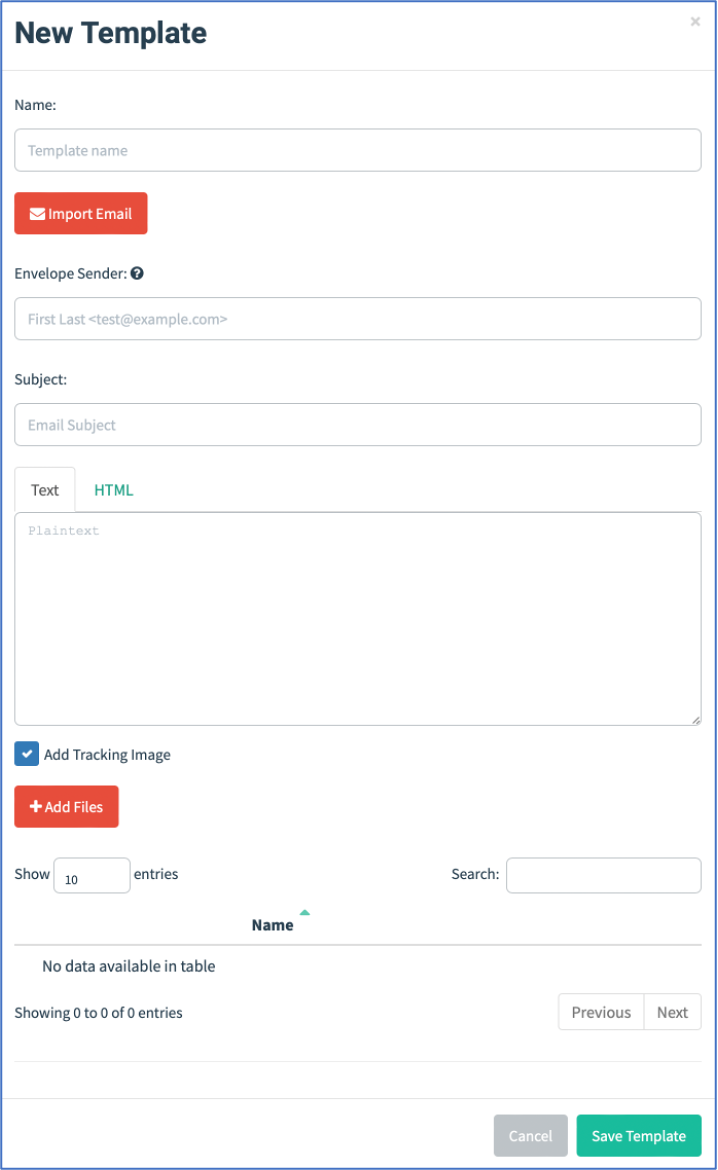This screenshot has height=1170, width=718.
Task: Click the Template name input field
Action: coord(358,151)
